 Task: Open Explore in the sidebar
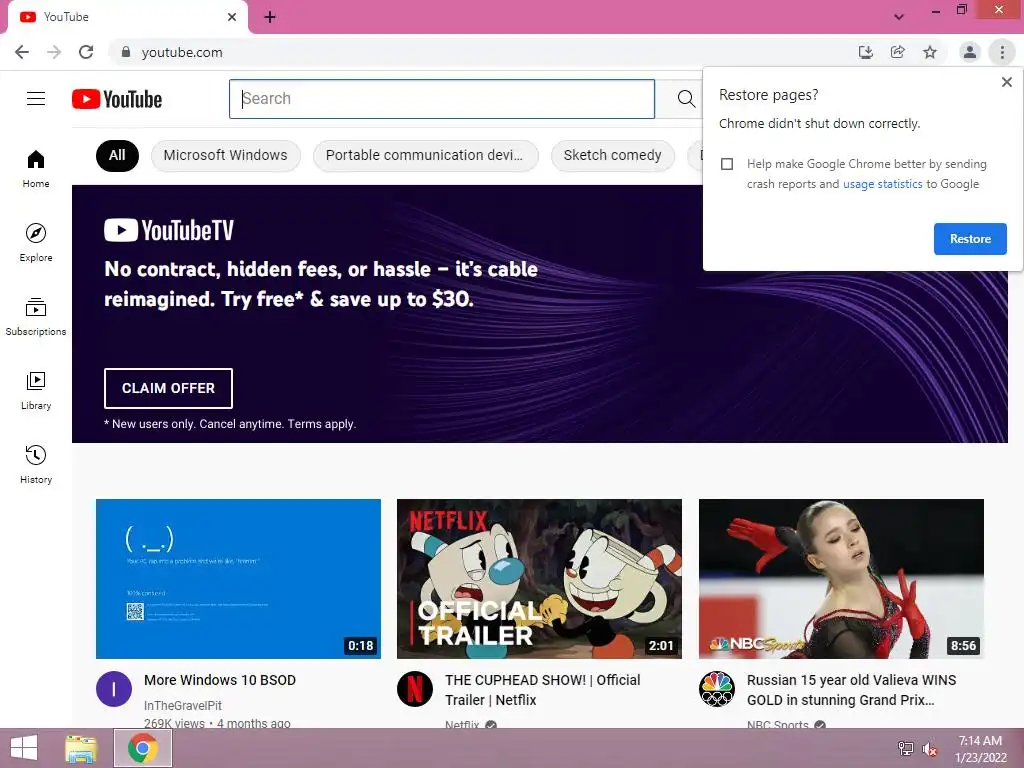36,242
